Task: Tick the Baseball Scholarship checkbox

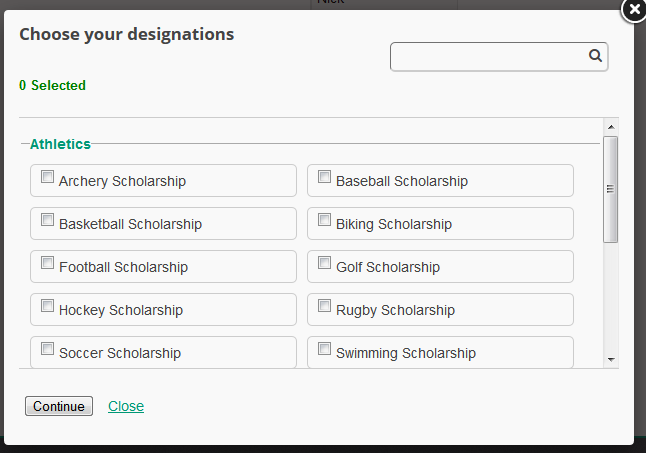Action: 324,177
